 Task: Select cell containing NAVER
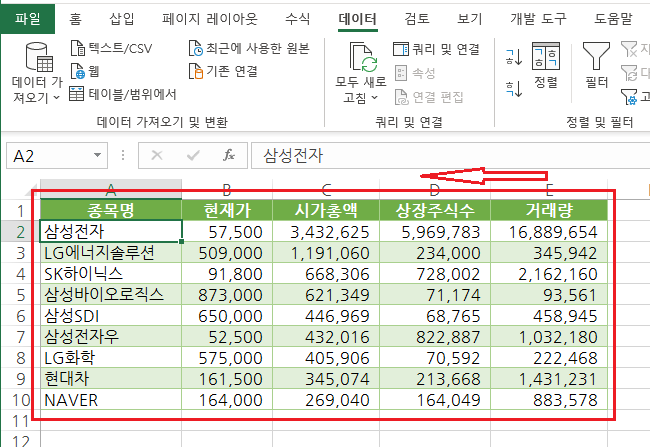111,400
